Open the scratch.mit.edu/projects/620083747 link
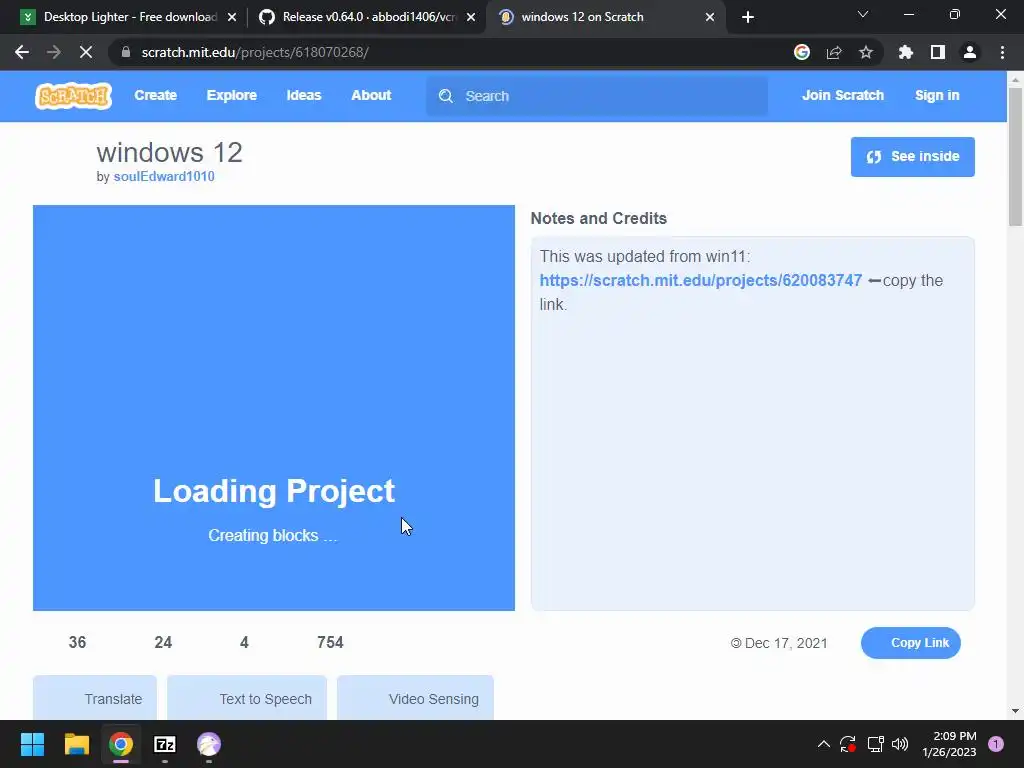This screenshot has height=768, width=1024. [701, 280]
